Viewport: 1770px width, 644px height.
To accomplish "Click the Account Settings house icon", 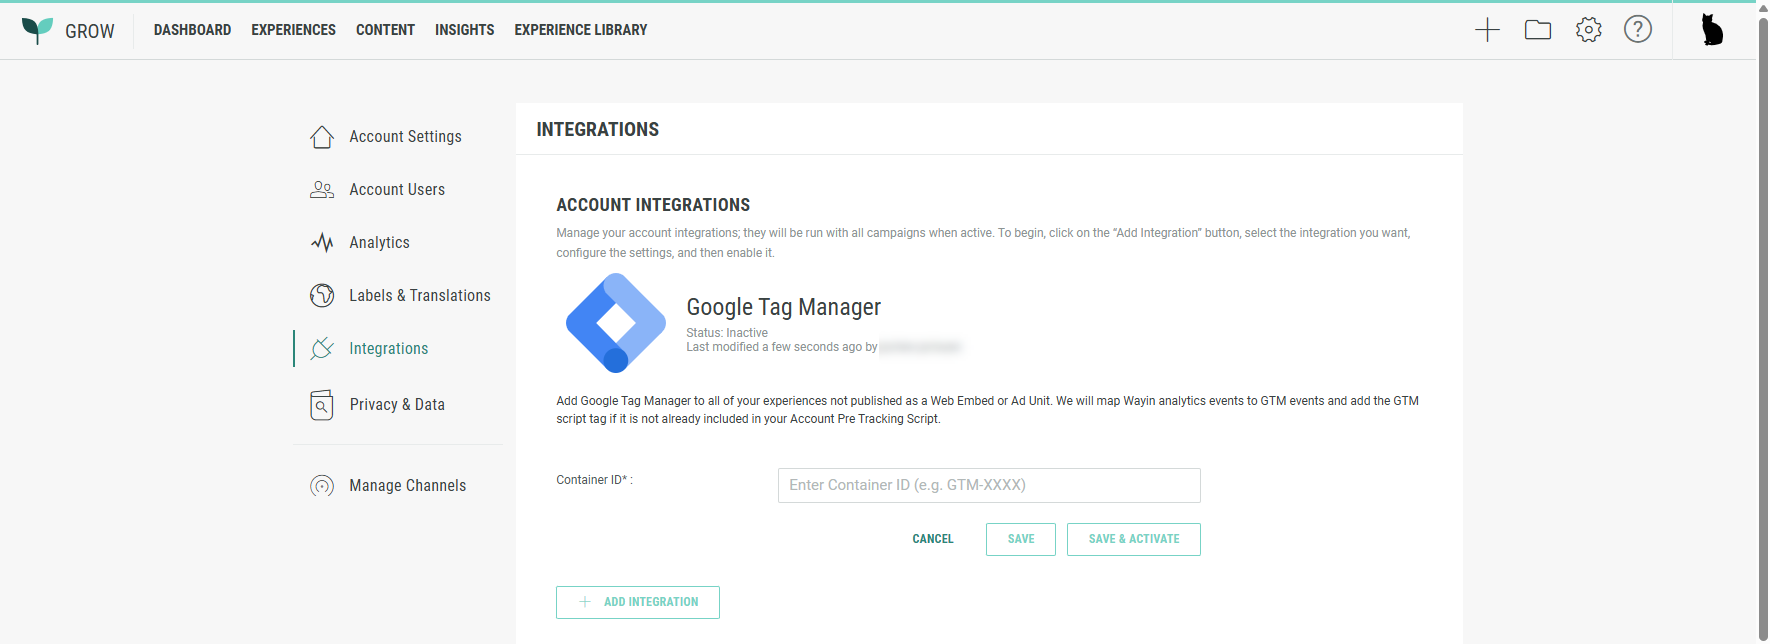I will (x=322, y=137).
